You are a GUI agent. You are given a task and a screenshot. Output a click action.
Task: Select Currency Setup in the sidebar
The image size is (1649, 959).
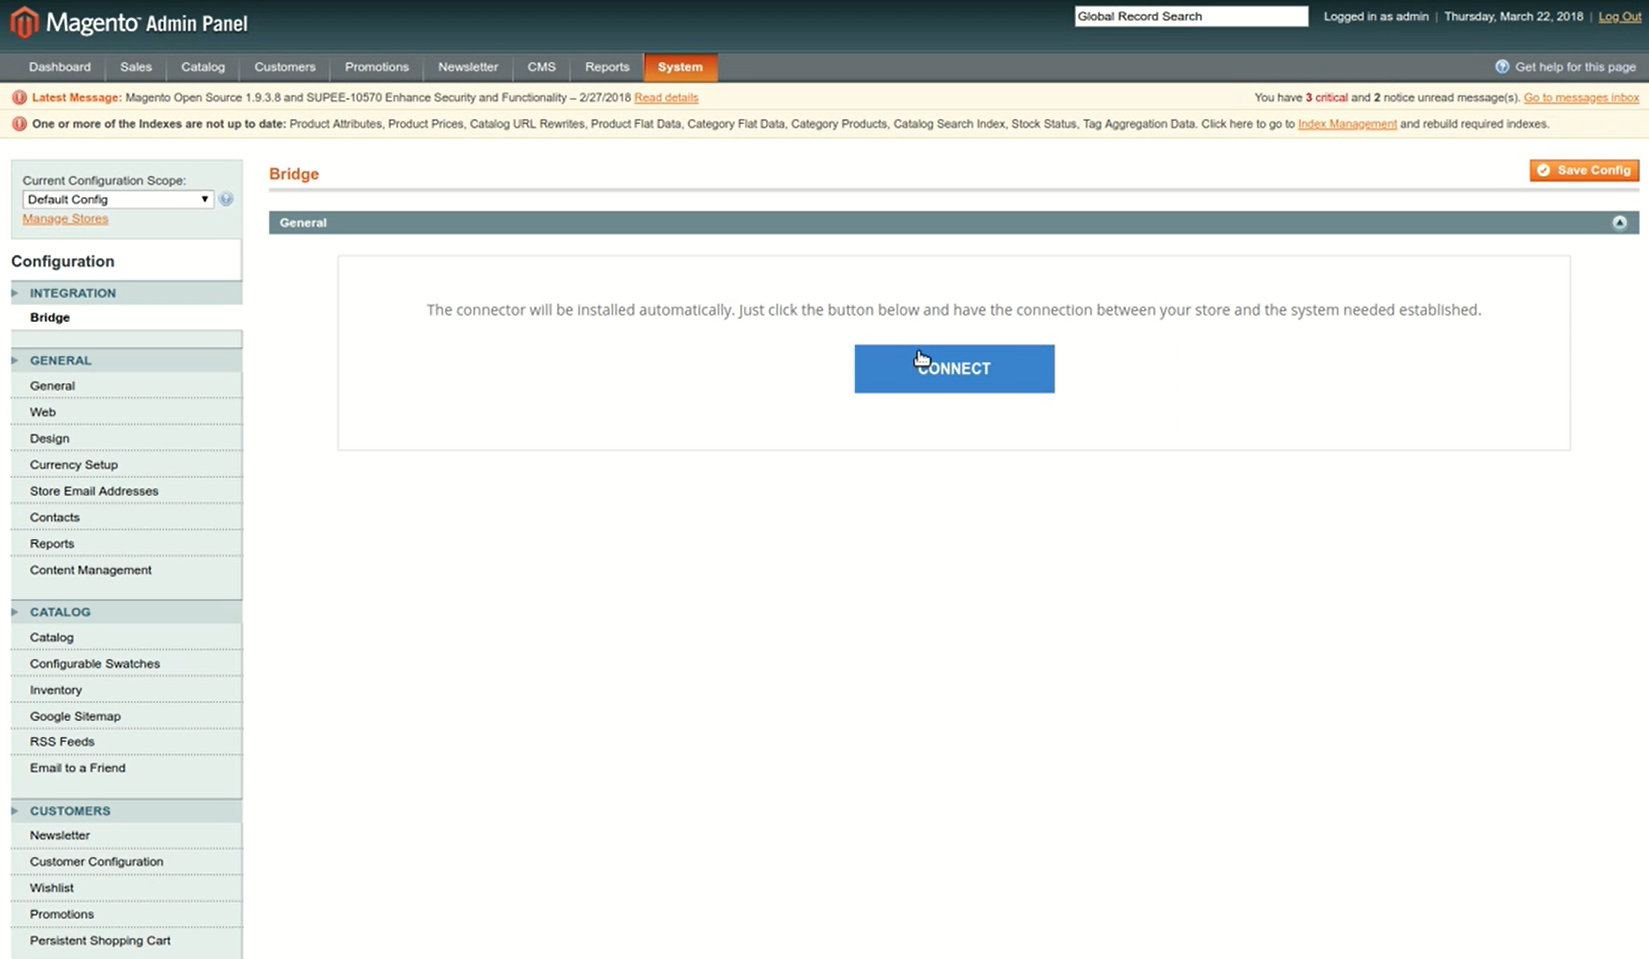[74, 465]
